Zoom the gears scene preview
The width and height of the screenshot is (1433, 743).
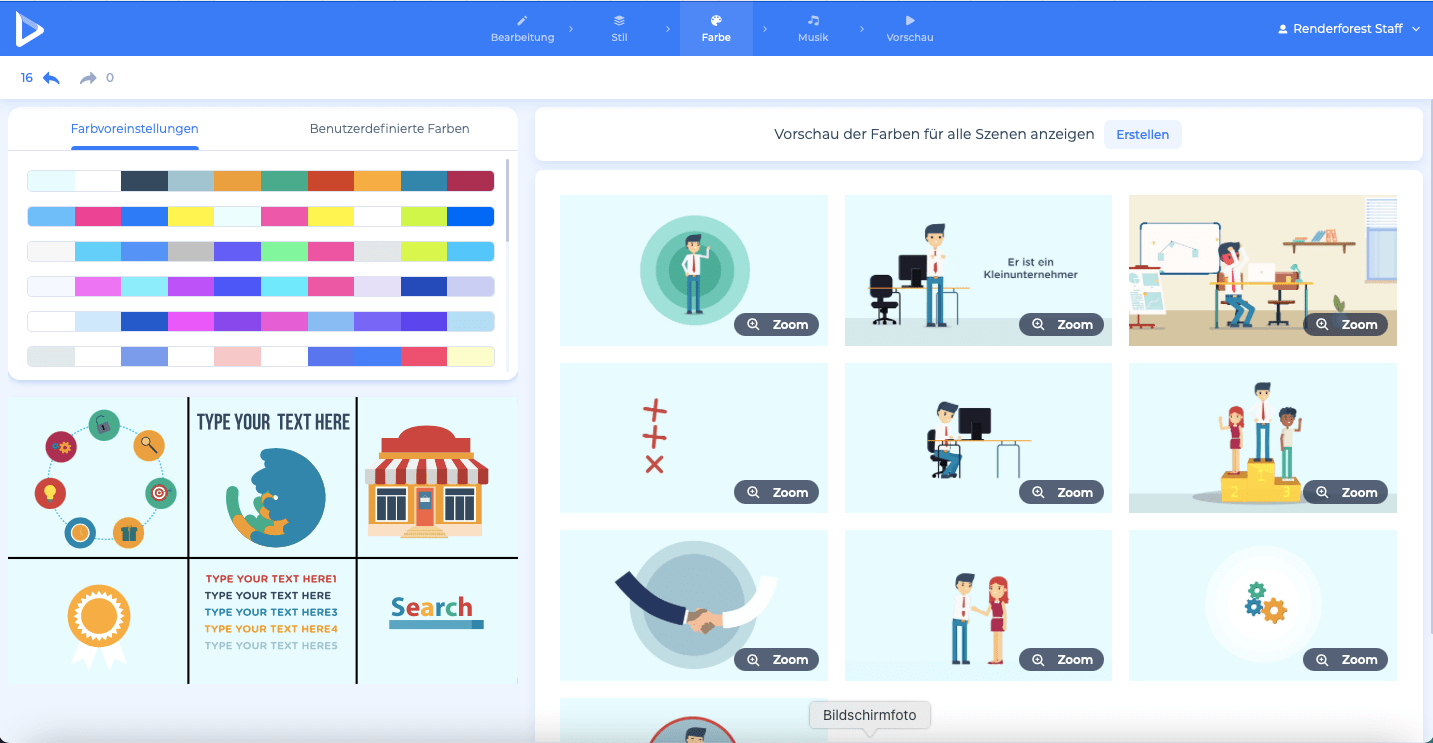pos(1346,660)
